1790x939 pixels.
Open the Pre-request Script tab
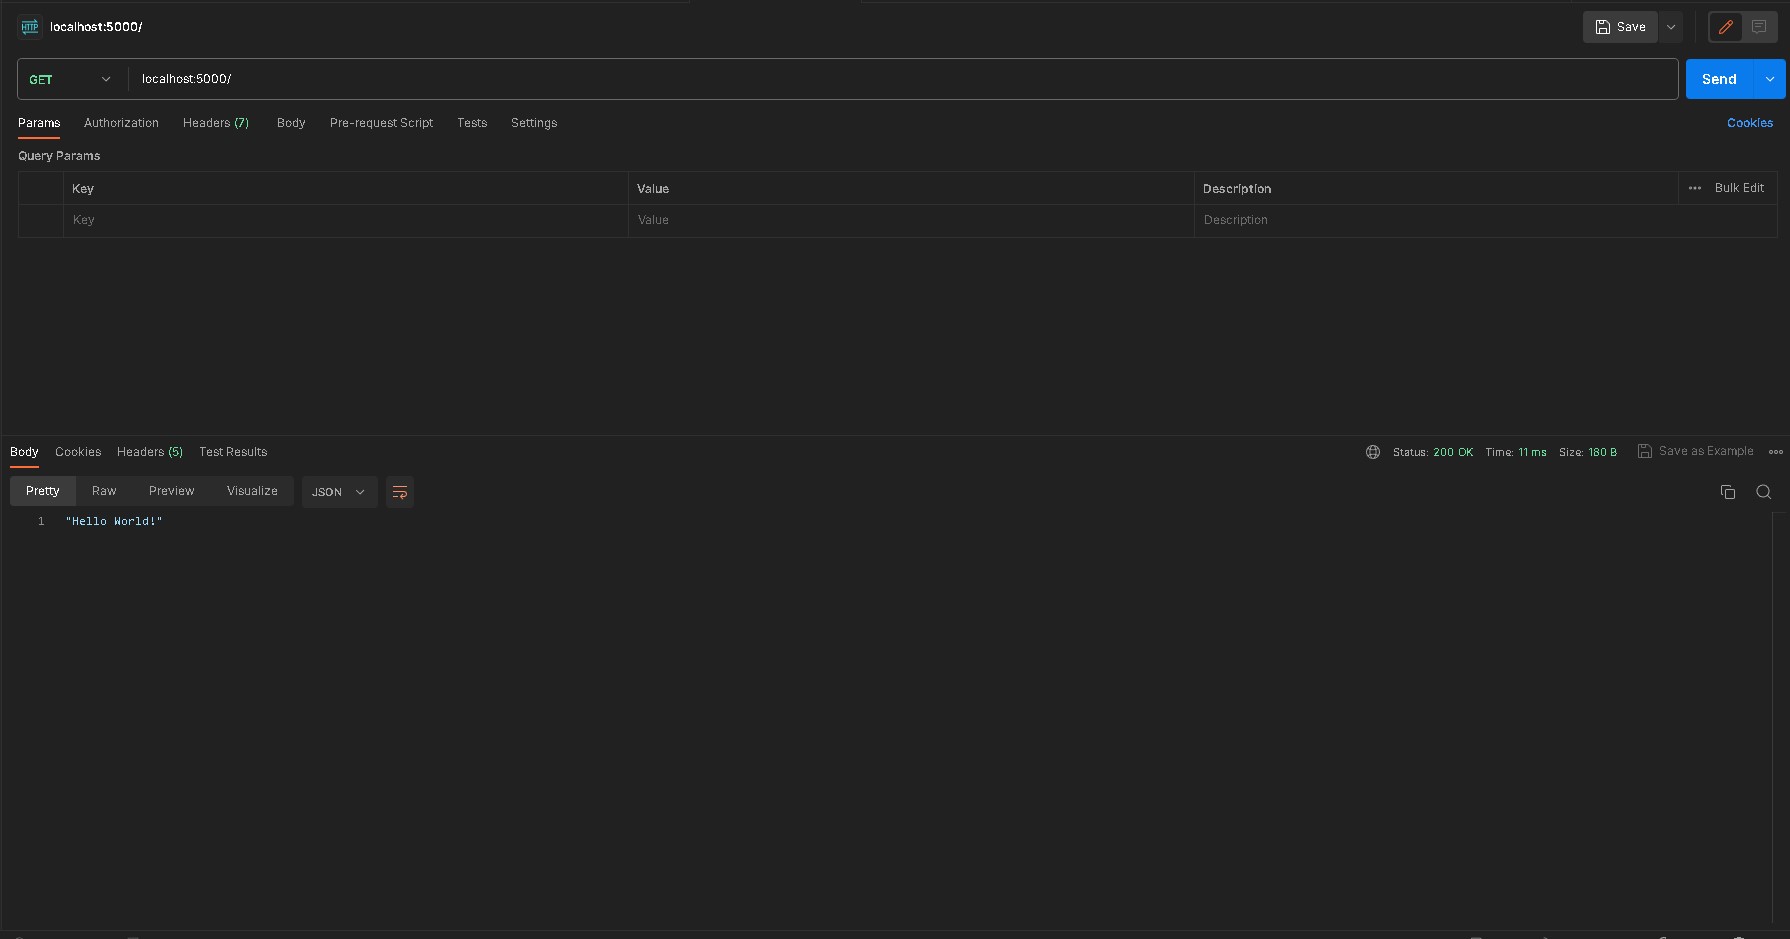pyautogui.click(x=381, y=123)
